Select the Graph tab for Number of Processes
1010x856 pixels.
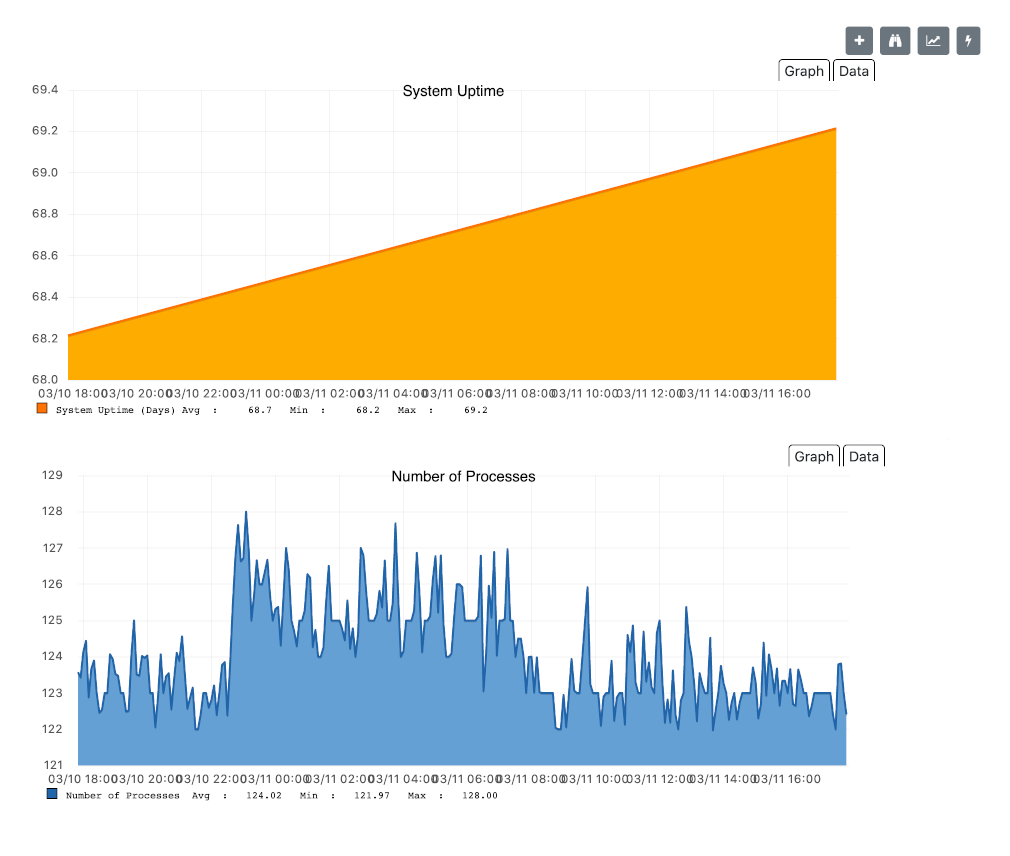(814, 456)
